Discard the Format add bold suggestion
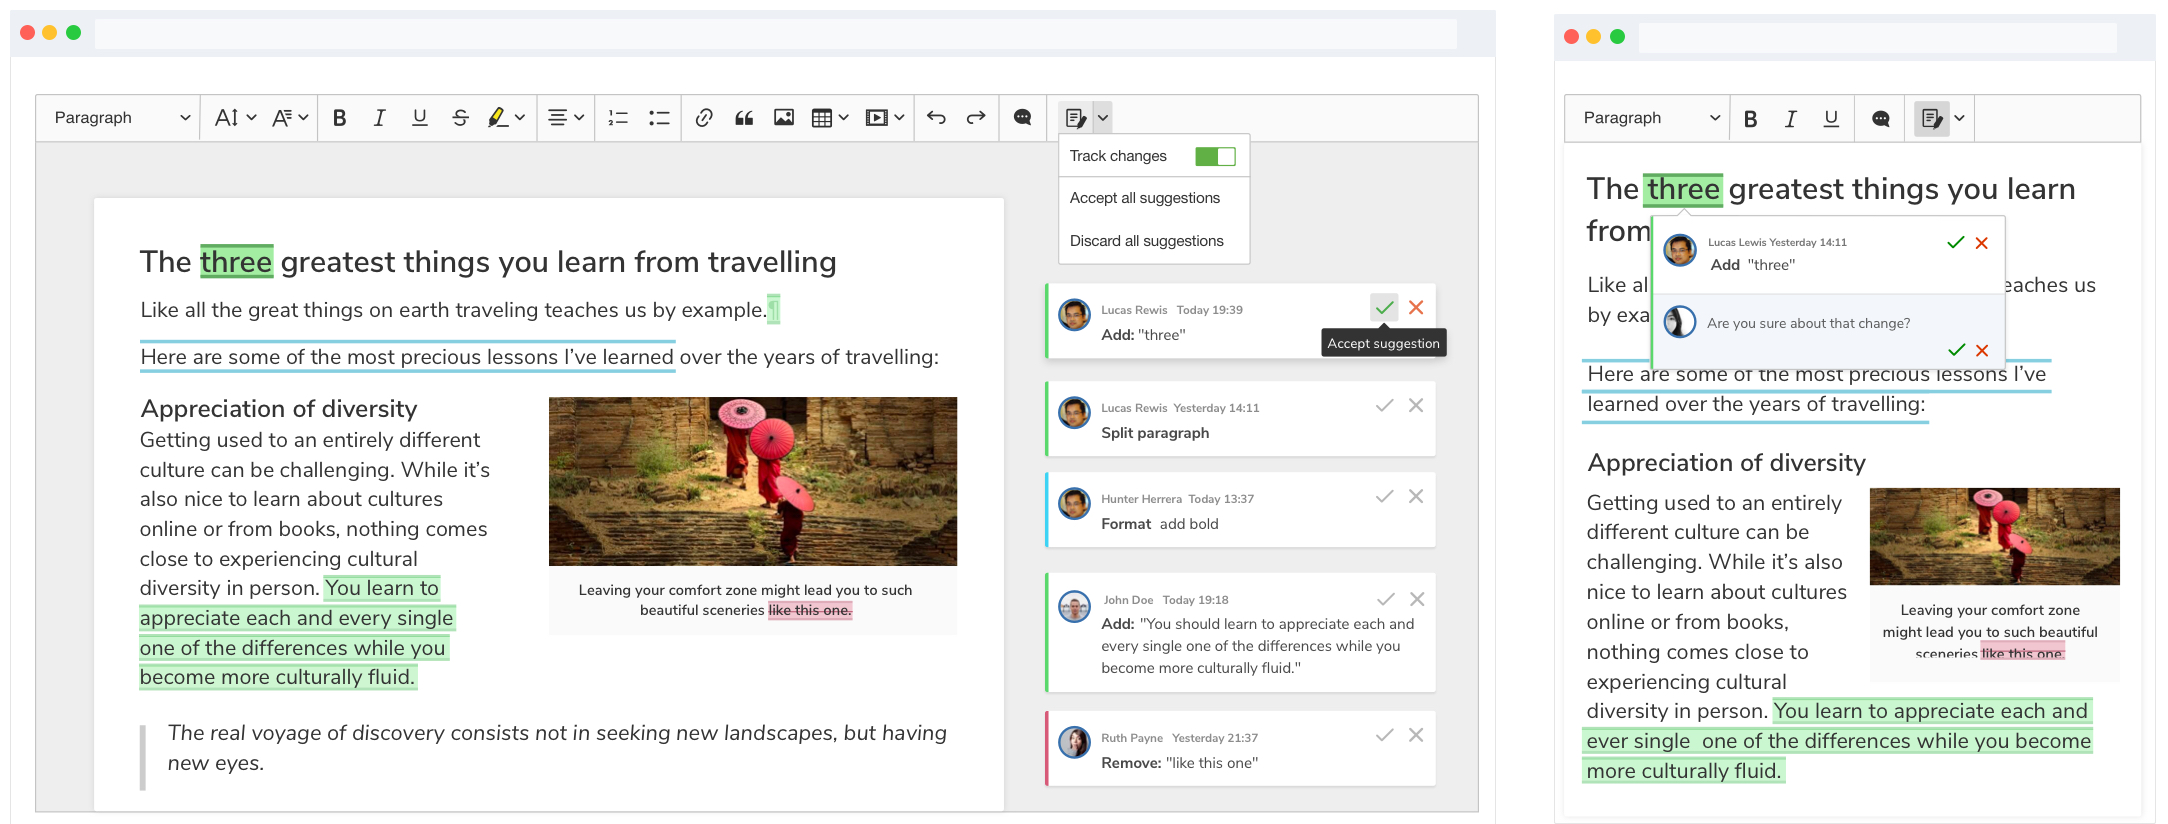This screenshot has width=2168, height=824. [x=1416, y=496]
